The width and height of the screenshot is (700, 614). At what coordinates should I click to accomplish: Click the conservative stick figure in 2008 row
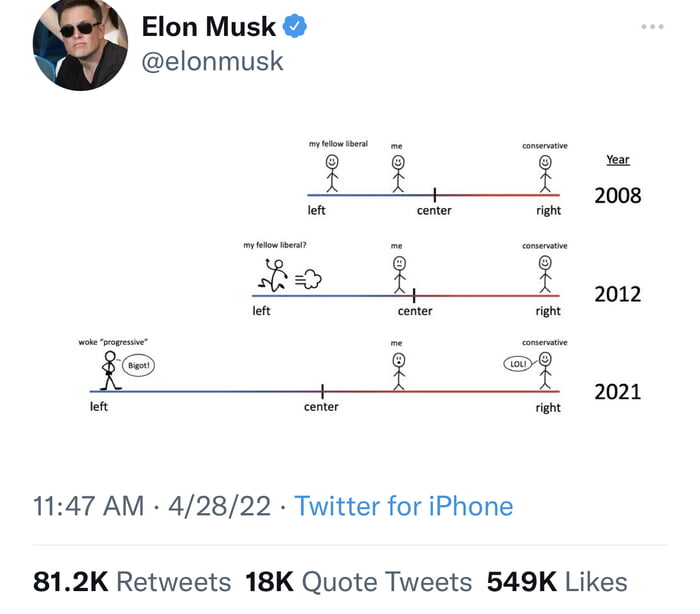[545, 174]
